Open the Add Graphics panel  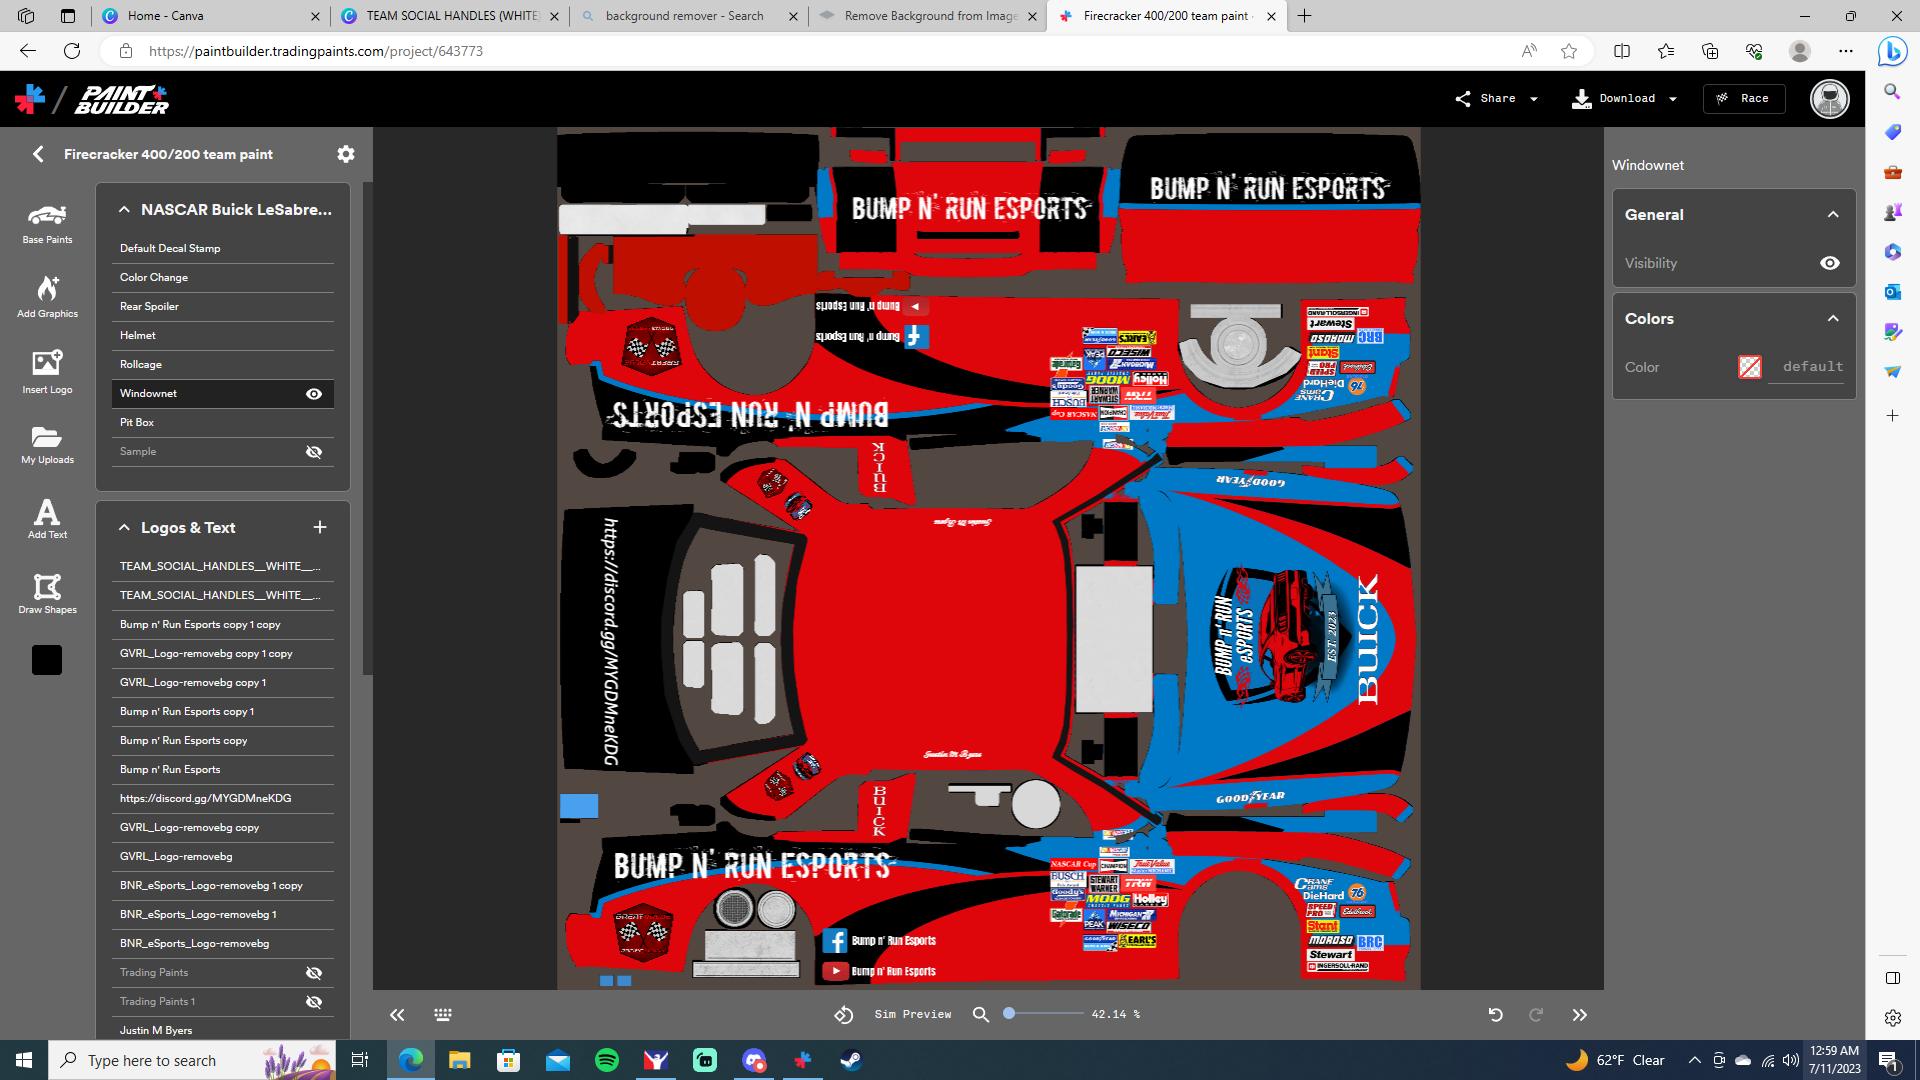(47, 297)
